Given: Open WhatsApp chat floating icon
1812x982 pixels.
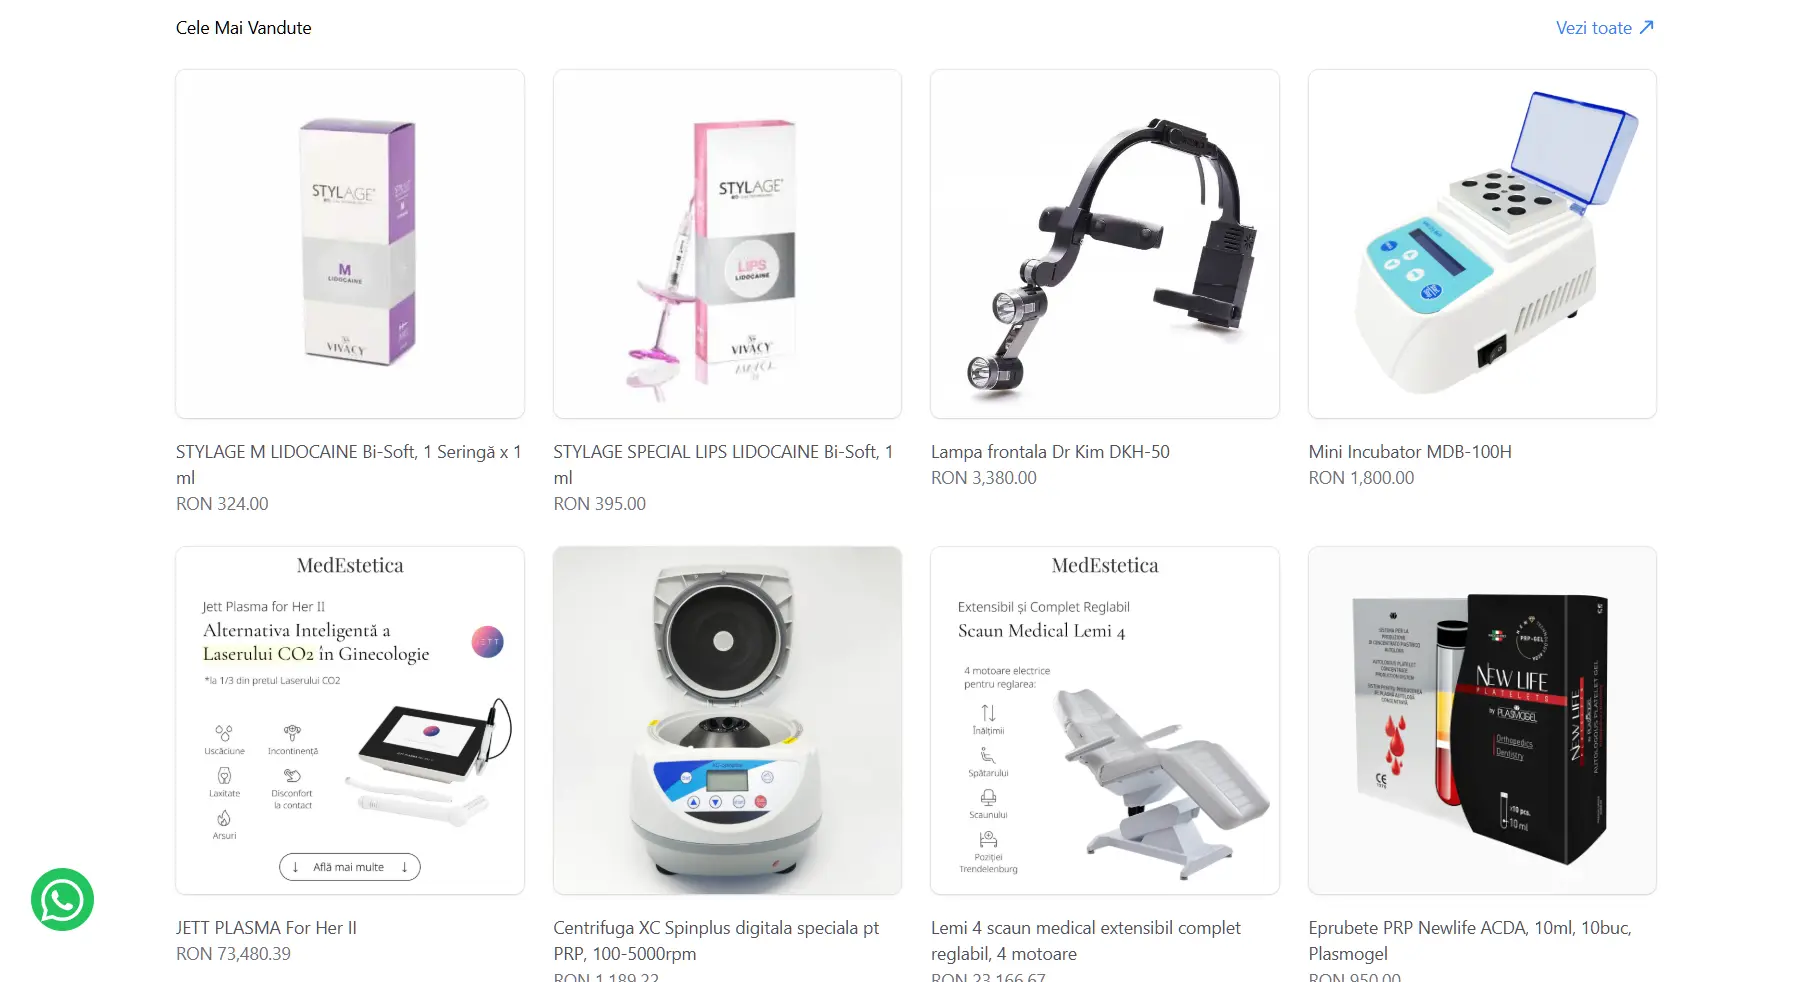Looking at the screenshot, I should tap(62, 899).
